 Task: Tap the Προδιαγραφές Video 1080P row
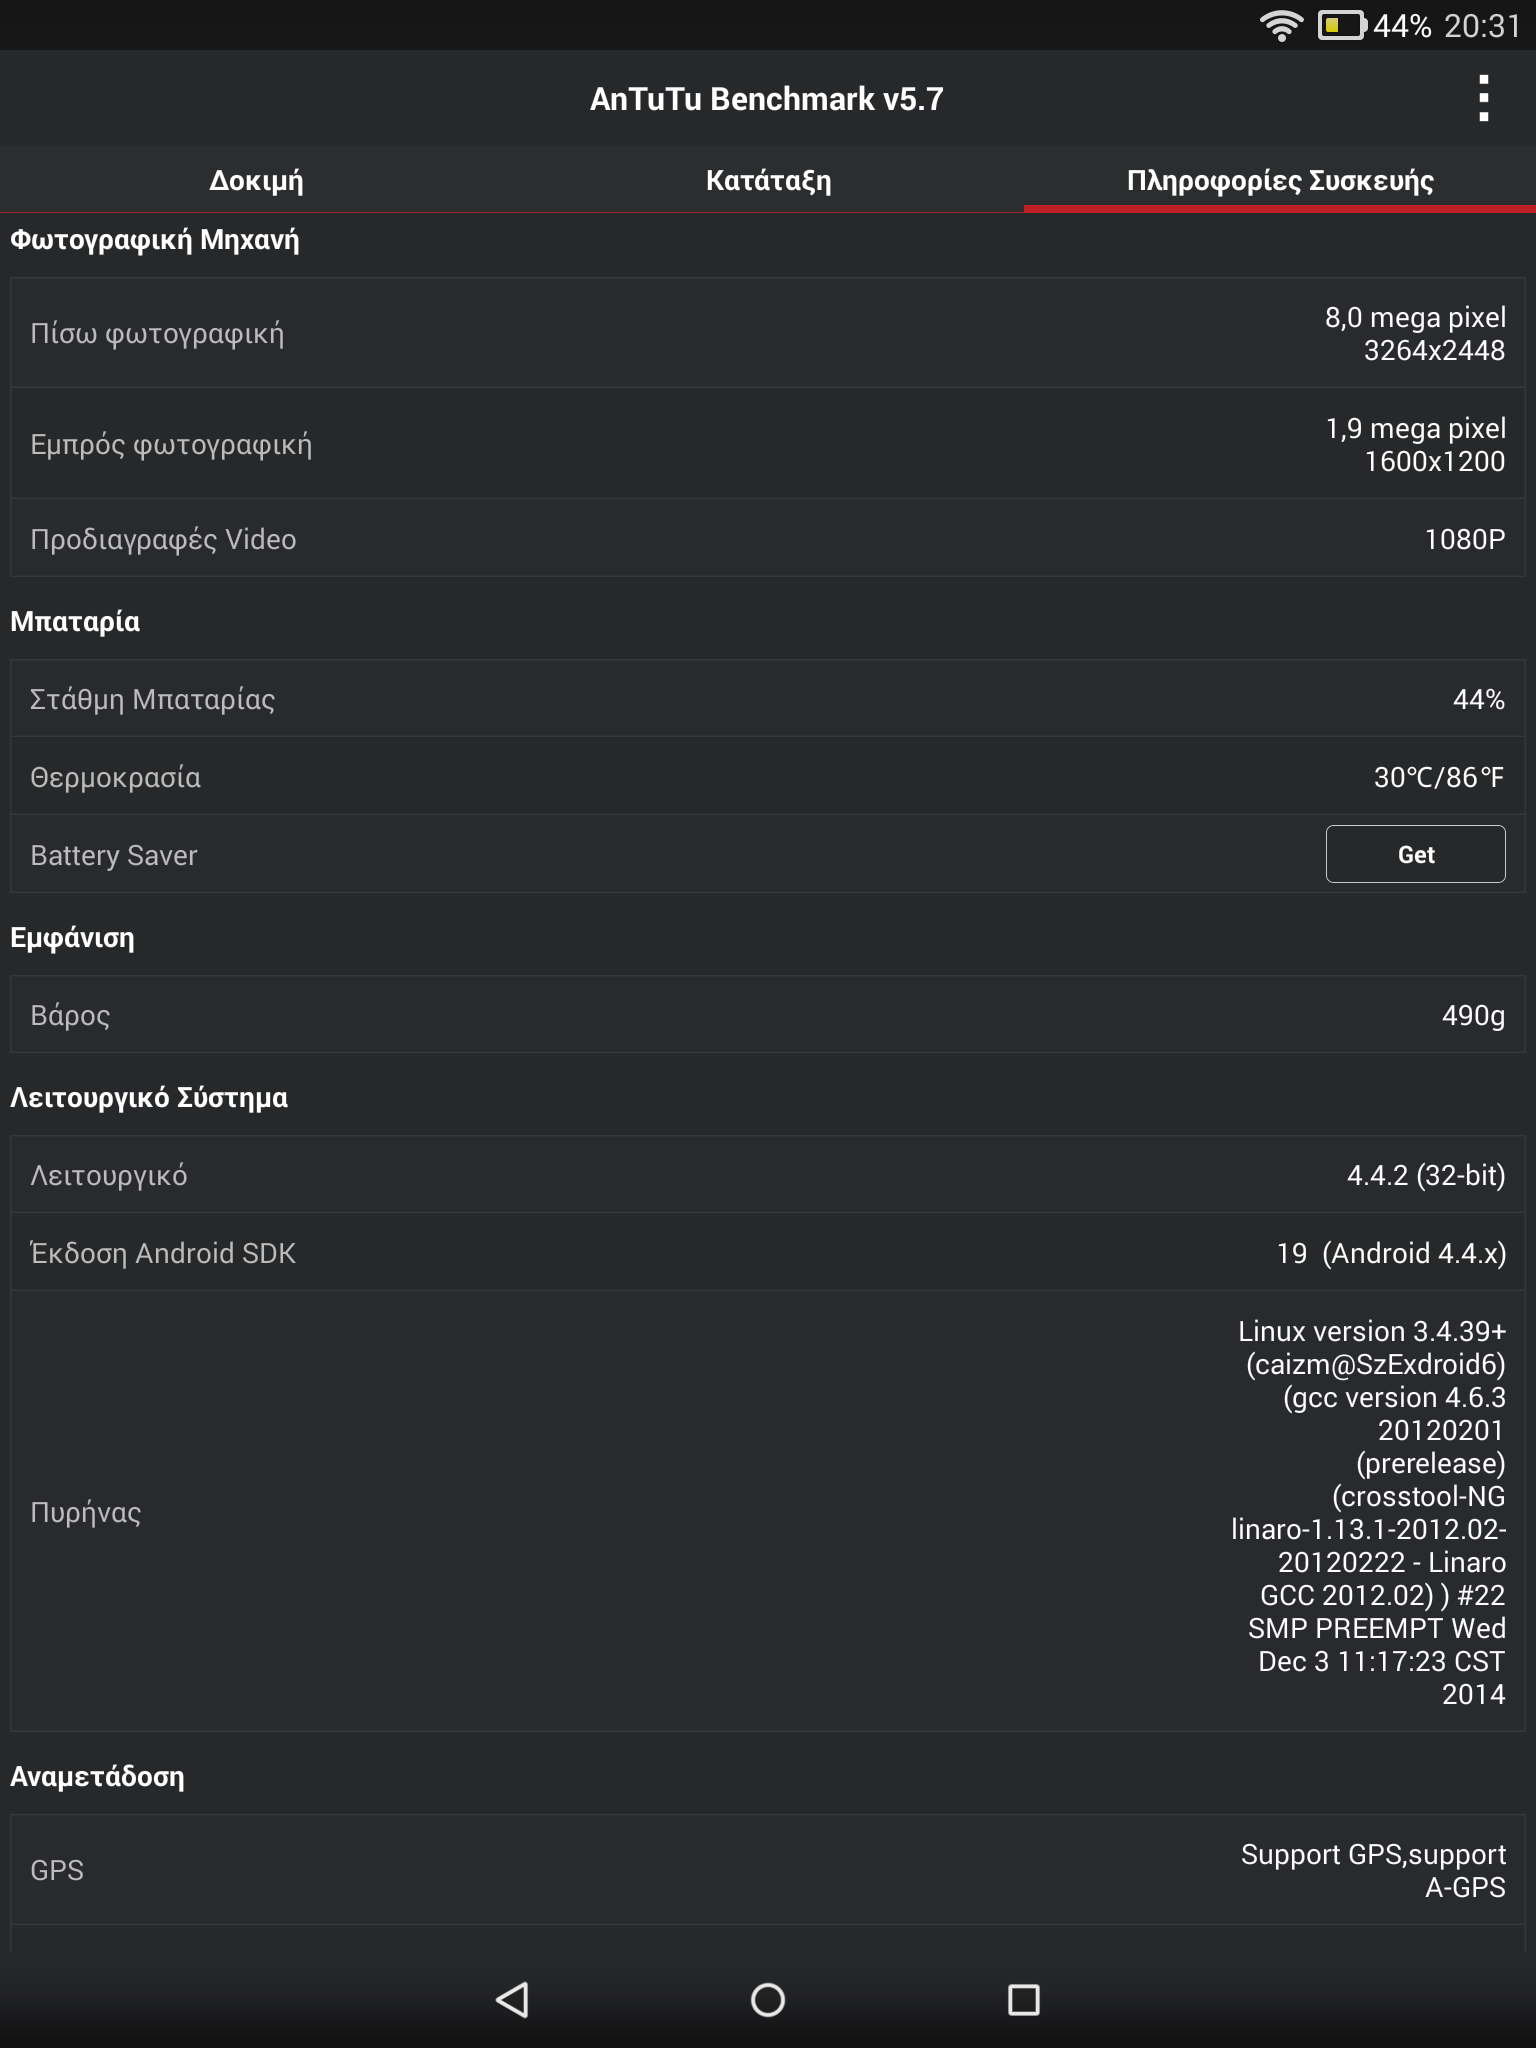pos(768,539)
